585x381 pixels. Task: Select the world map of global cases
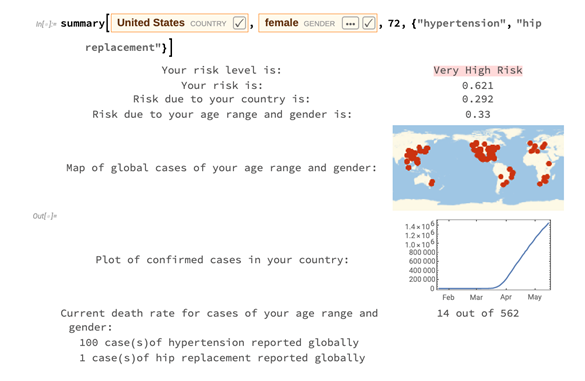click(x=478, y=168)
